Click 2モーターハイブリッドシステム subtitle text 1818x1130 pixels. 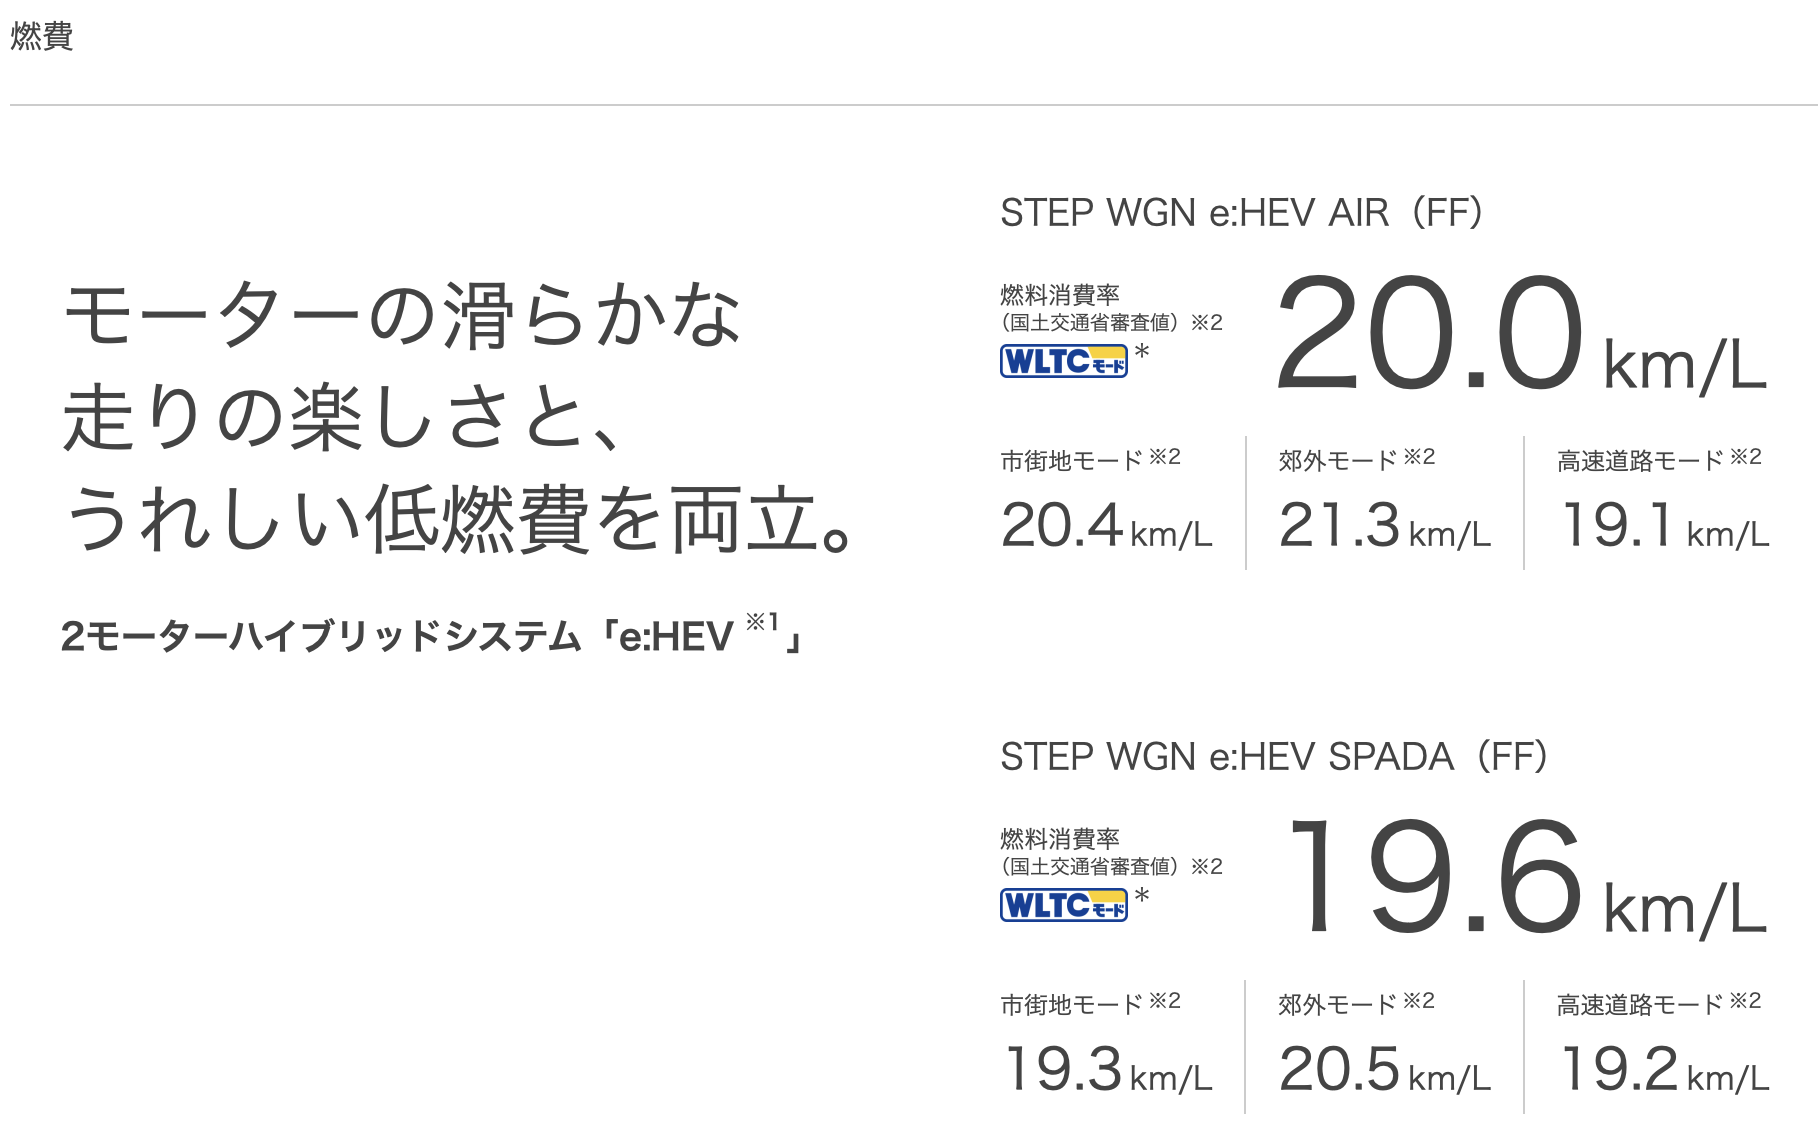pos(320,637)
